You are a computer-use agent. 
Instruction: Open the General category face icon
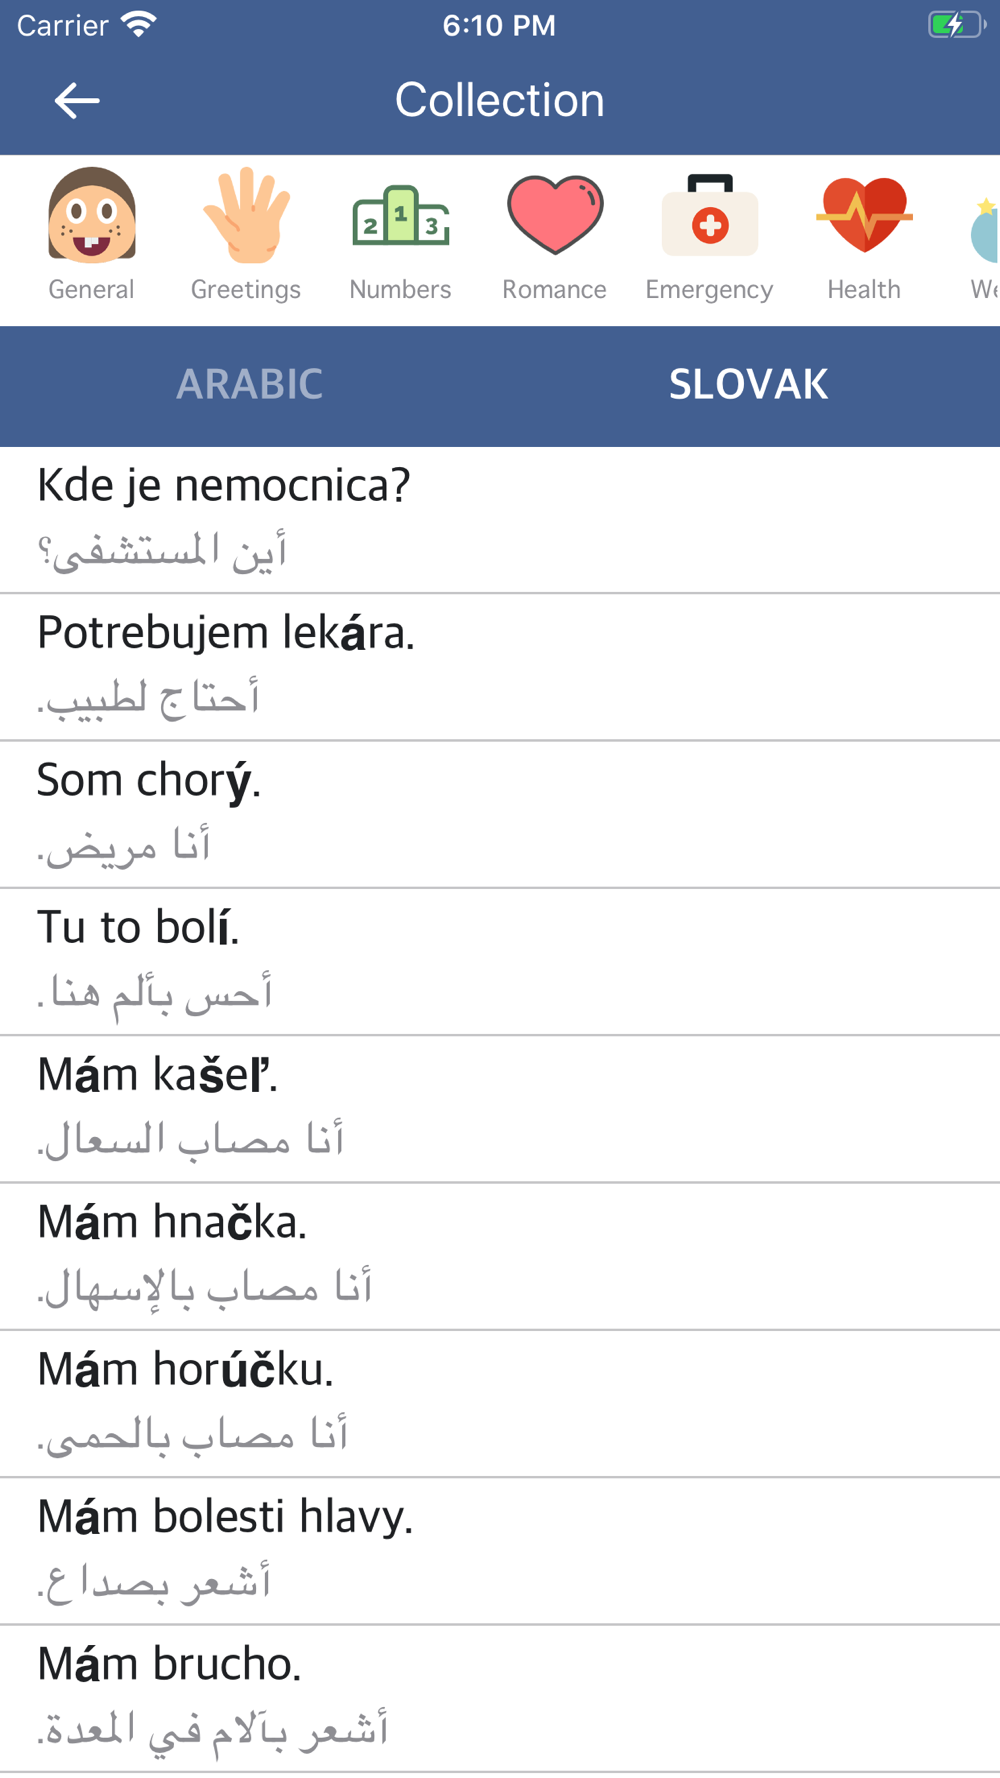[91, 215]
